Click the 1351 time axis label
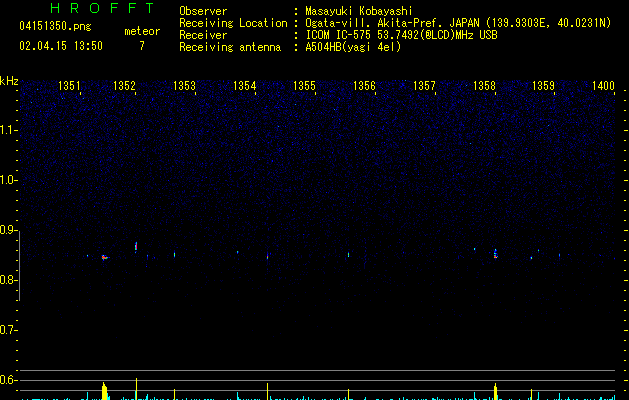 69,86
